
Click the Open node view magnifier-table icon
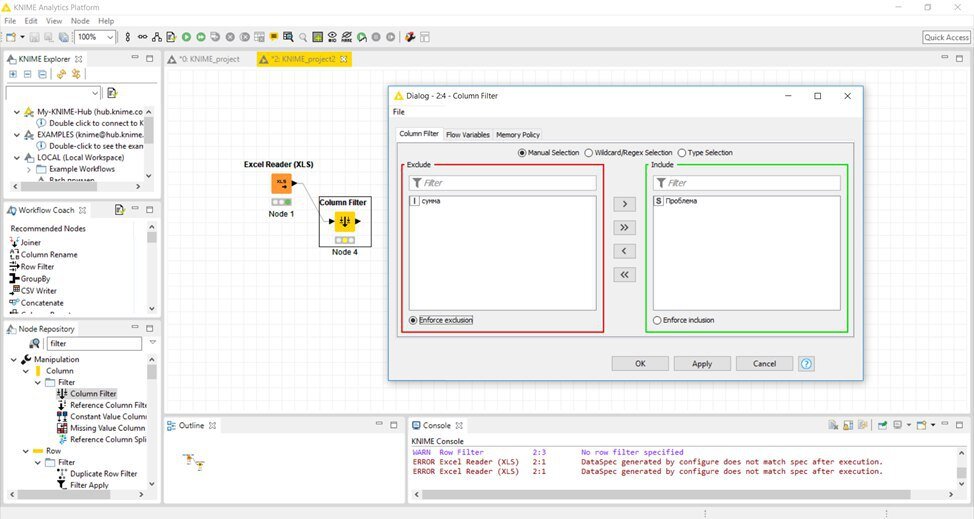coord(288,37)
